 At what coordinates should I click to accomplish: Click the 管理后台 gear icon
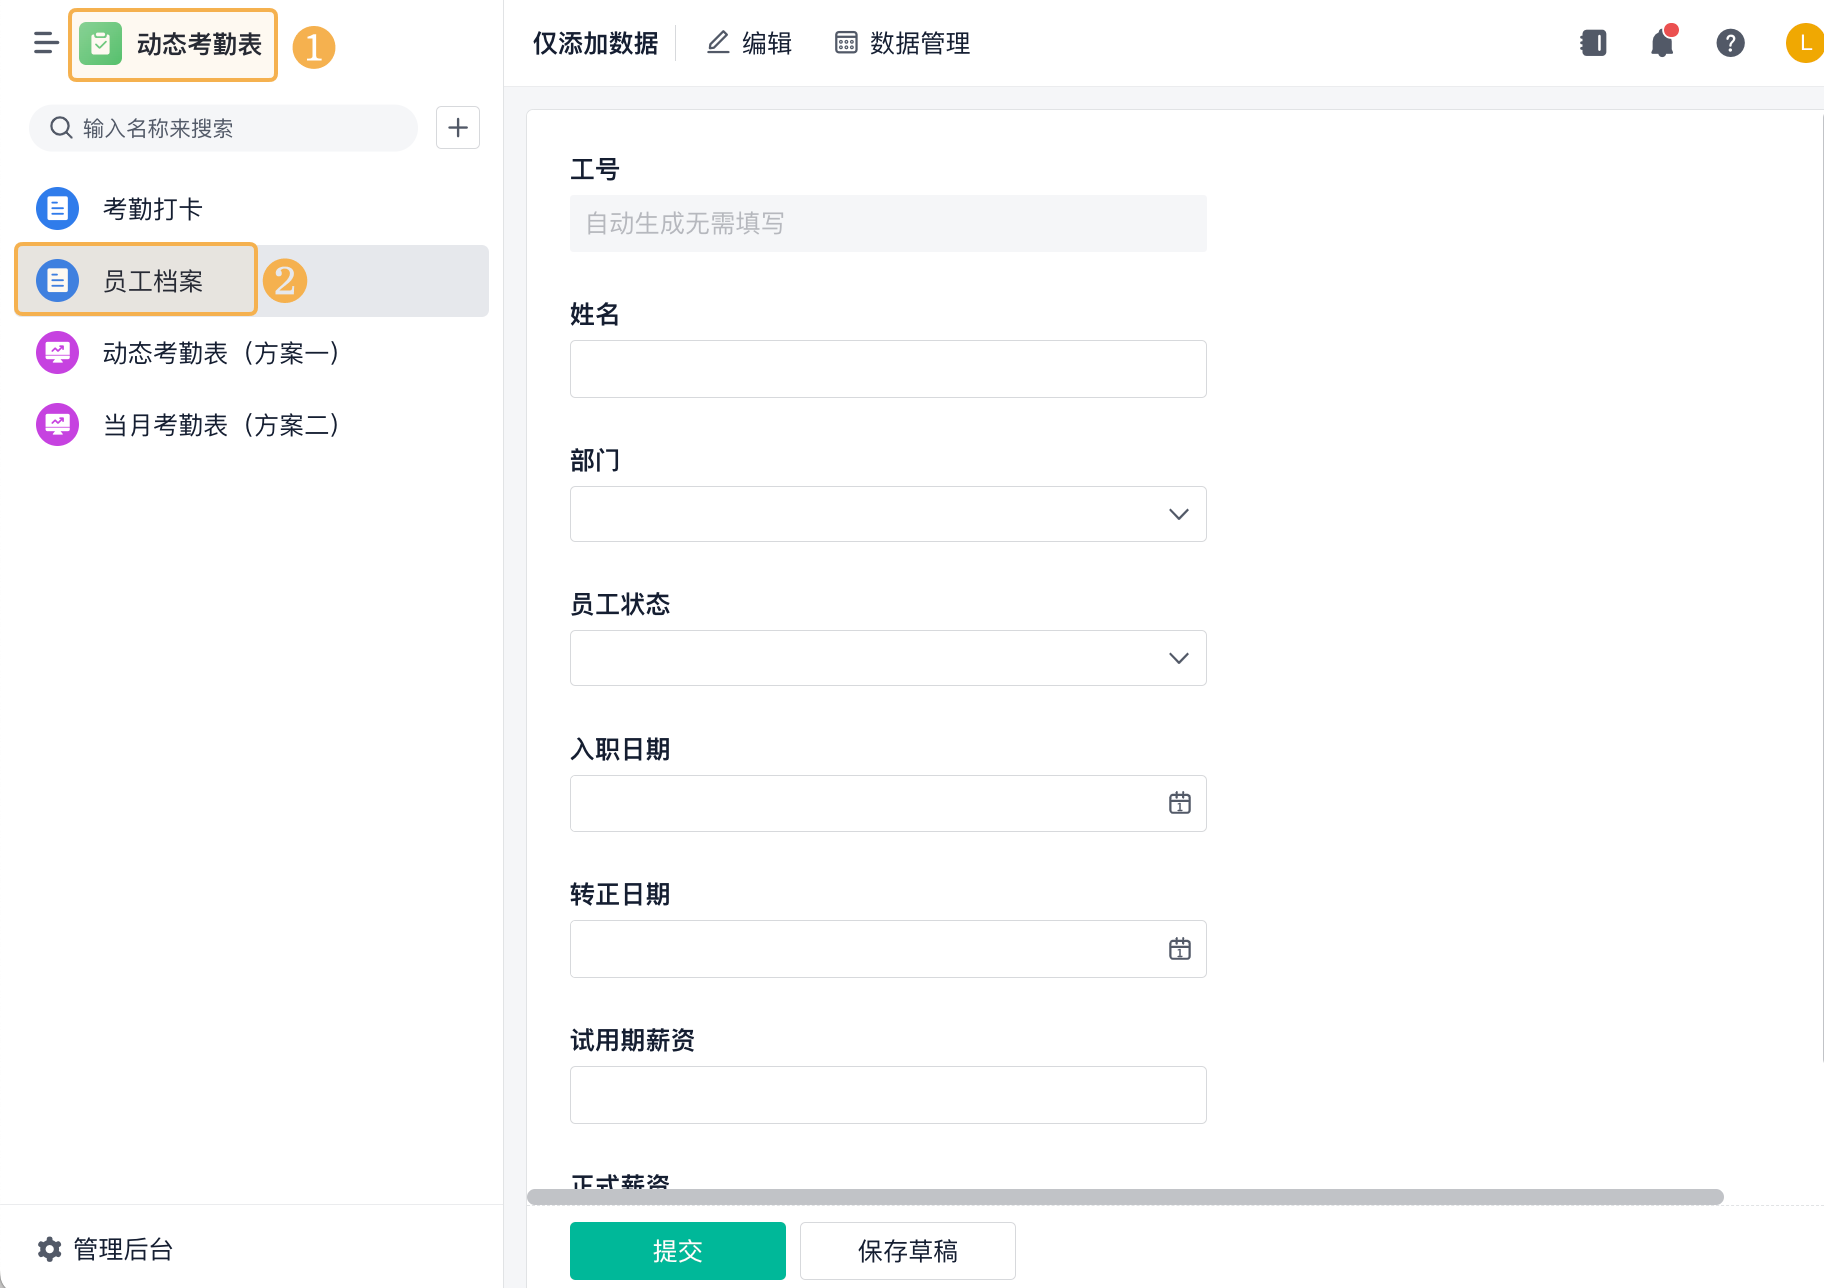click(x=49, y=1249)
